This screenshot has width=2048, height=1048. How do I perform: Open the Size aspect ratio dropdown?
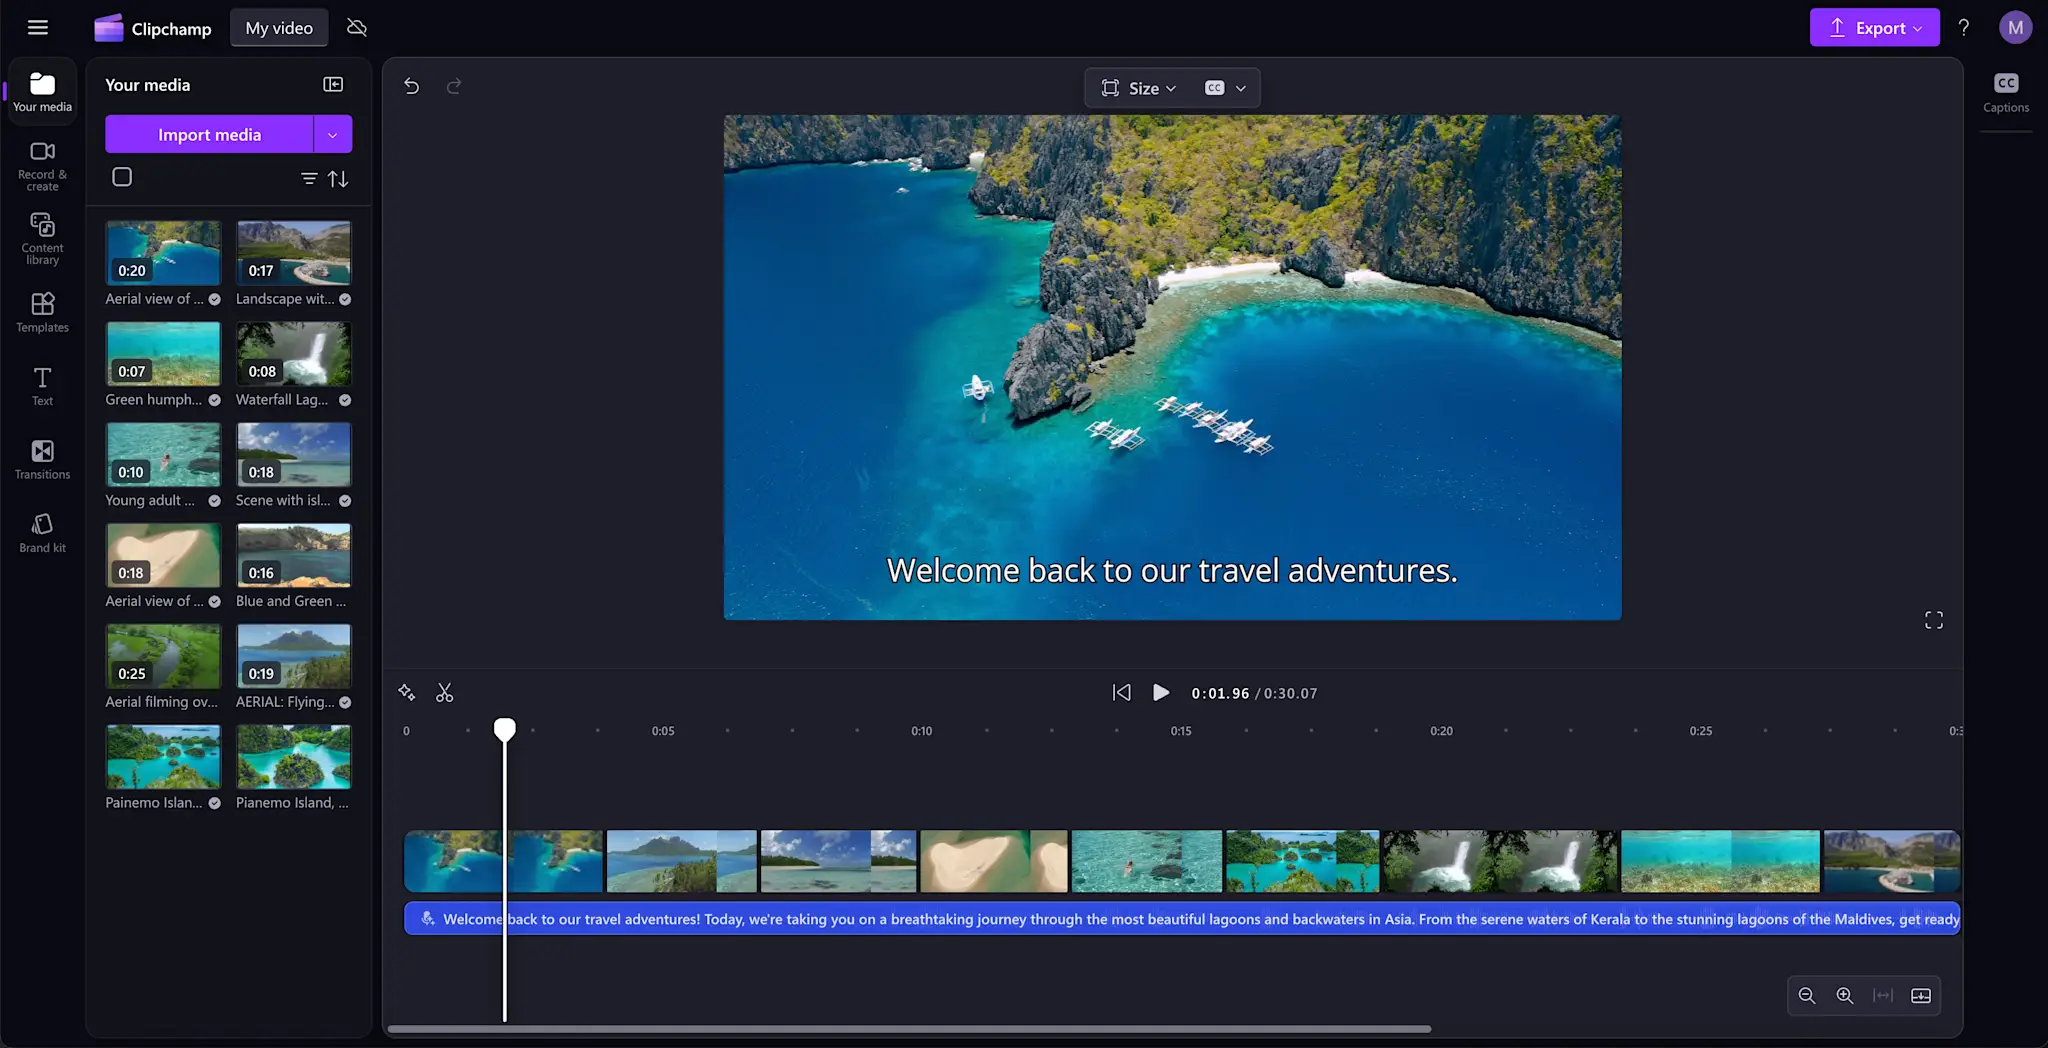[x=1139, y=88]
